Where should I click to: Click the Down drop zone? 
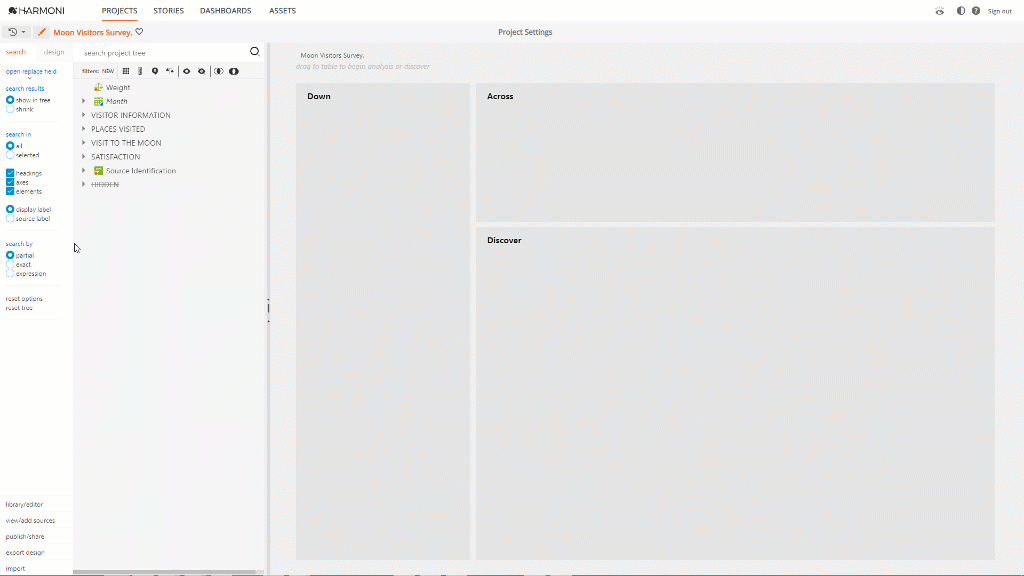(x=383, y=321)
